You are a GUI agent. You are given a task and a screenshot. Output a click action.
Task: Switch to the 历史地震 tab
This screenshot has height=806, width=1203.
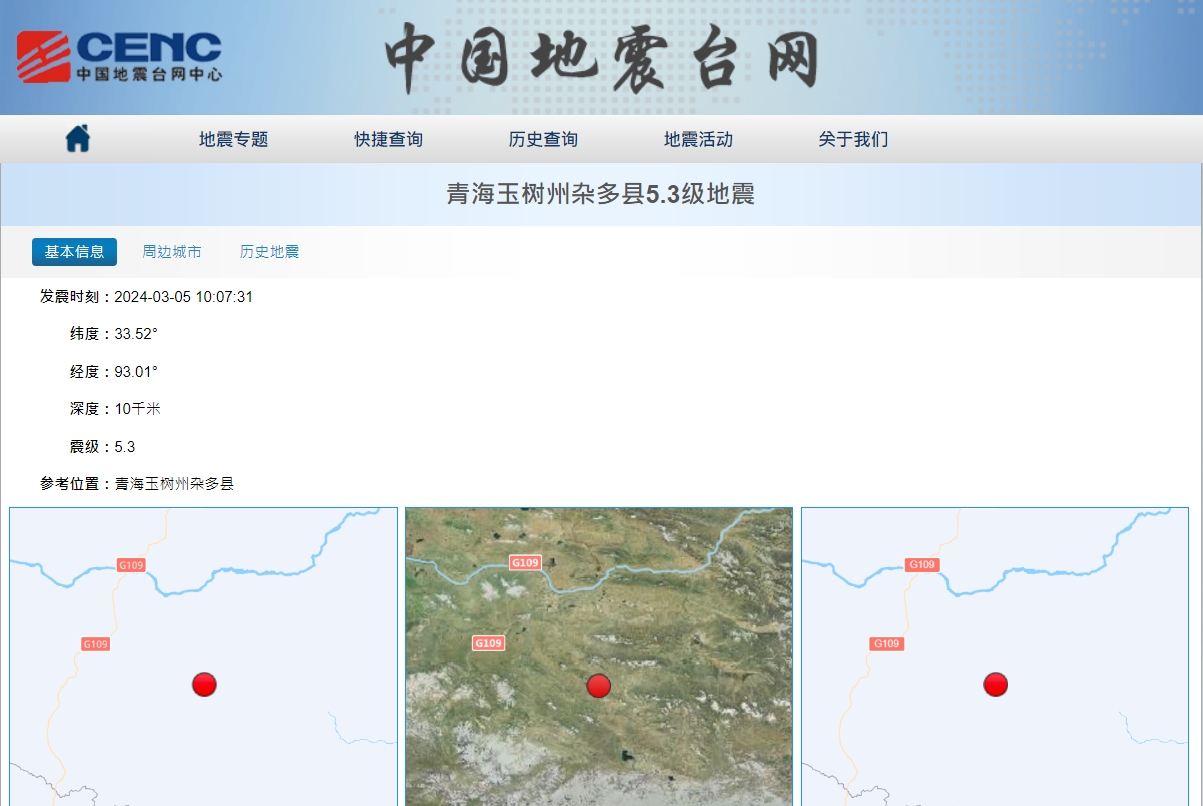pos(269,252)
